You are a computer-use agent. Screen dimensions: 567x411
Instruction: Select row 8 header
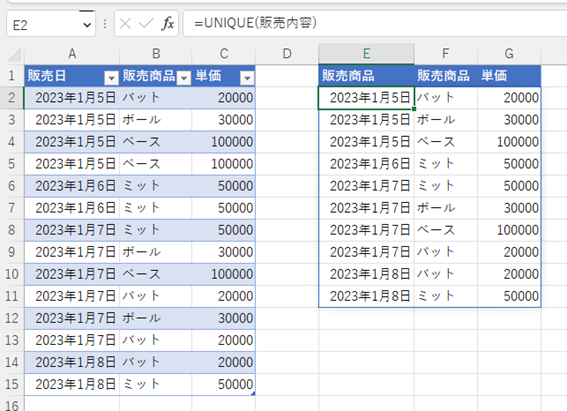[x=12, y=230]
